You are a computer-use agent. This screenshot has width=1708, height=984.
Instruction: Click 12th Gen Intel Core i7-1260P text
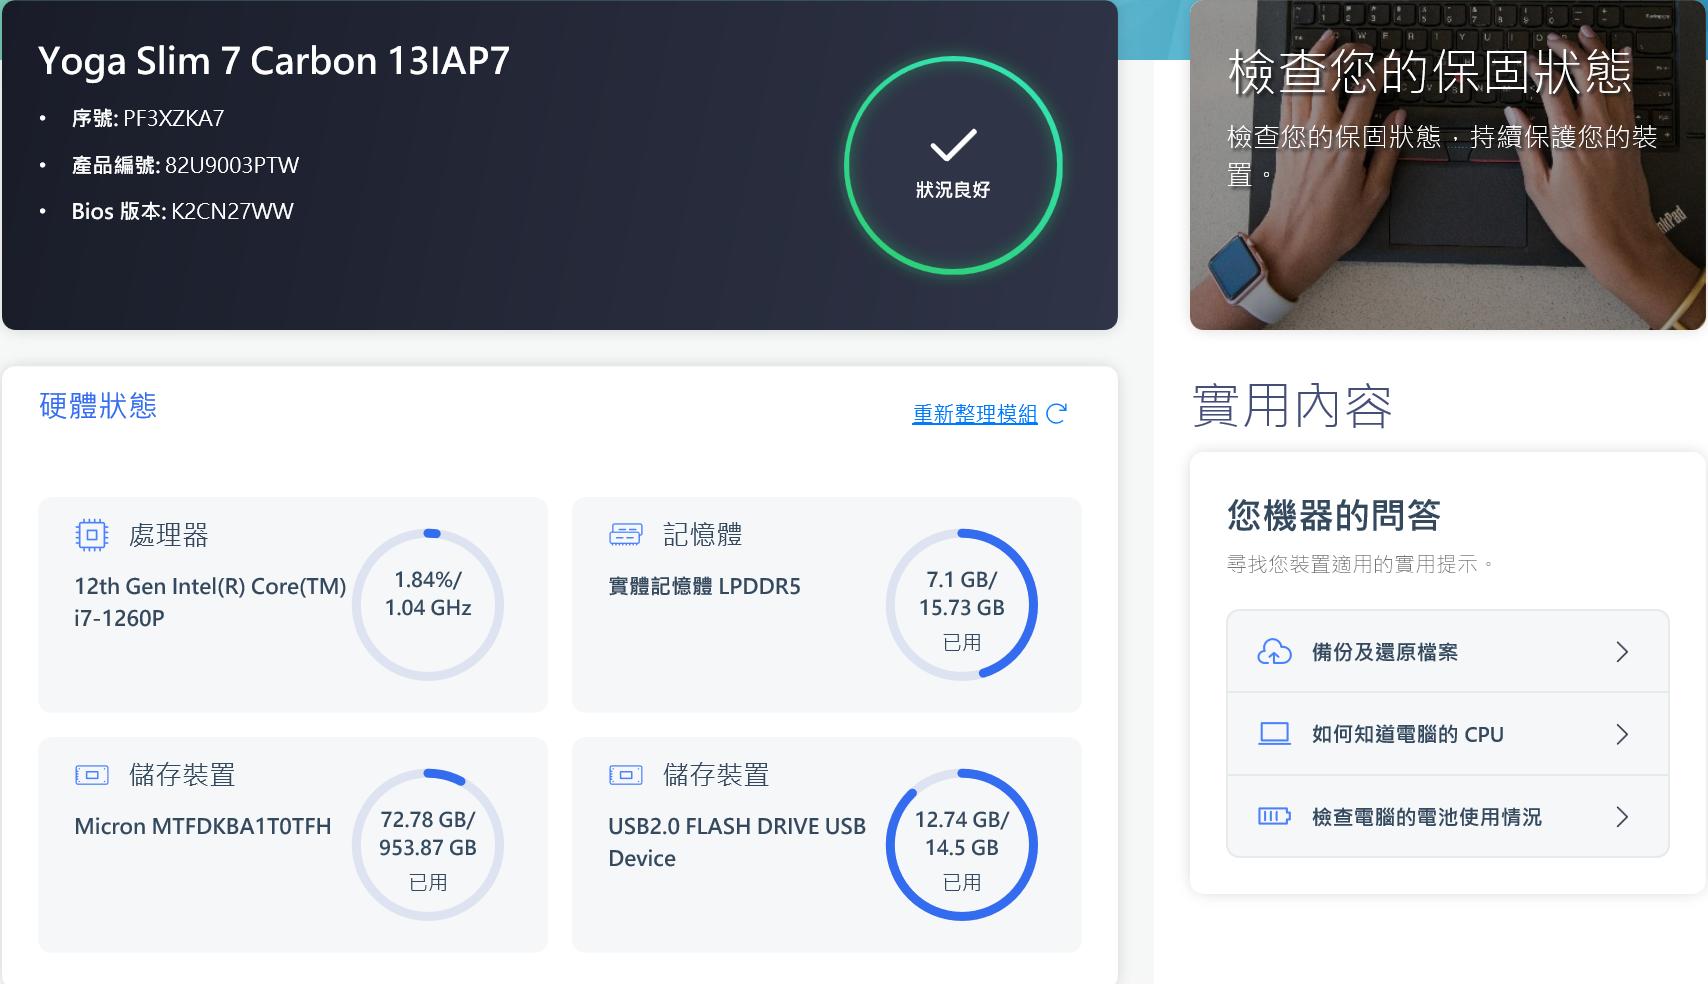coord(210,602)
